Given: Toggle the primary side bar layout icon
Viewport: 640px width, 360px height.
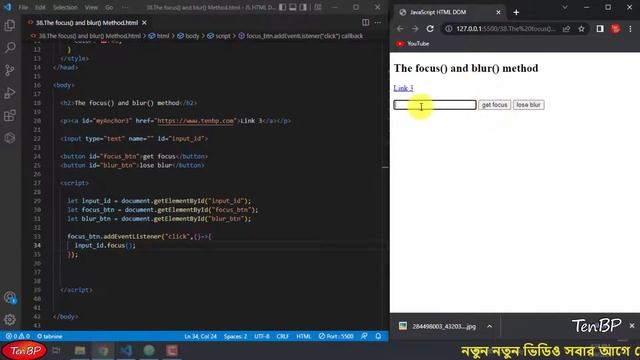Looking at the screenshot, I should tap(282, 7).
